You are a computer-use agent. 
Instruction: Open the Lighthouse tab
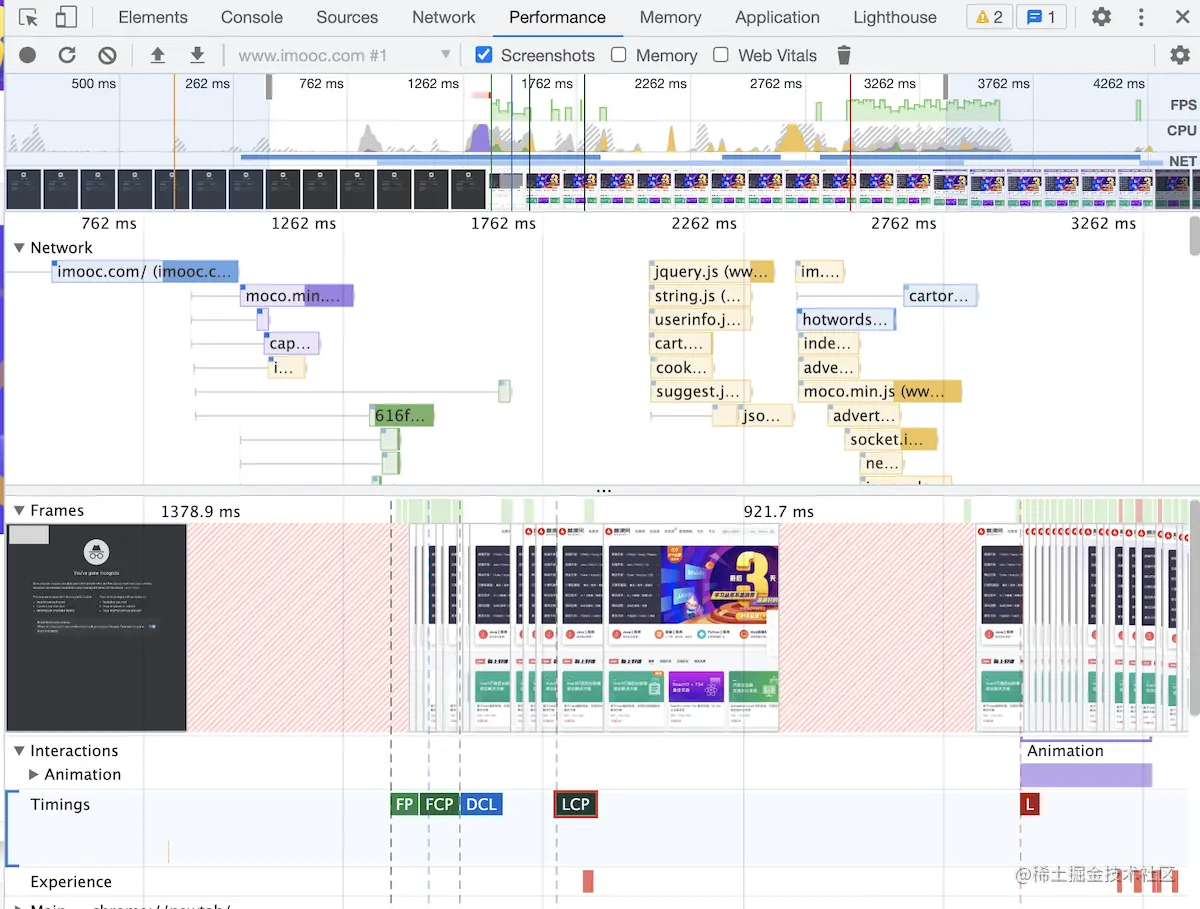tap(895, 17)
